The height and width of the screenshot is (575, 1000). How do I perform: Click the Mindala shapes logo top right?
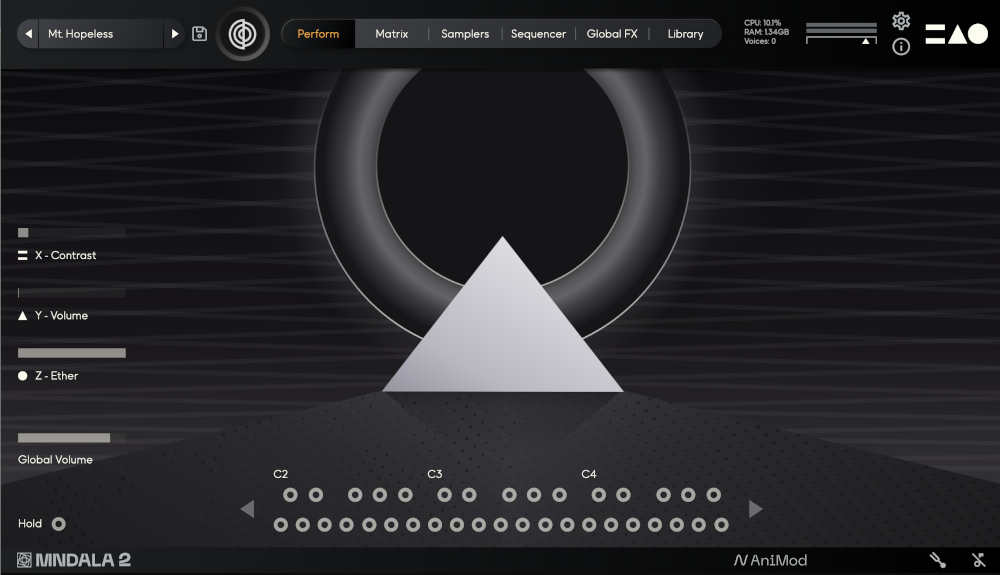pyautogui.click(x=956, y=34)
